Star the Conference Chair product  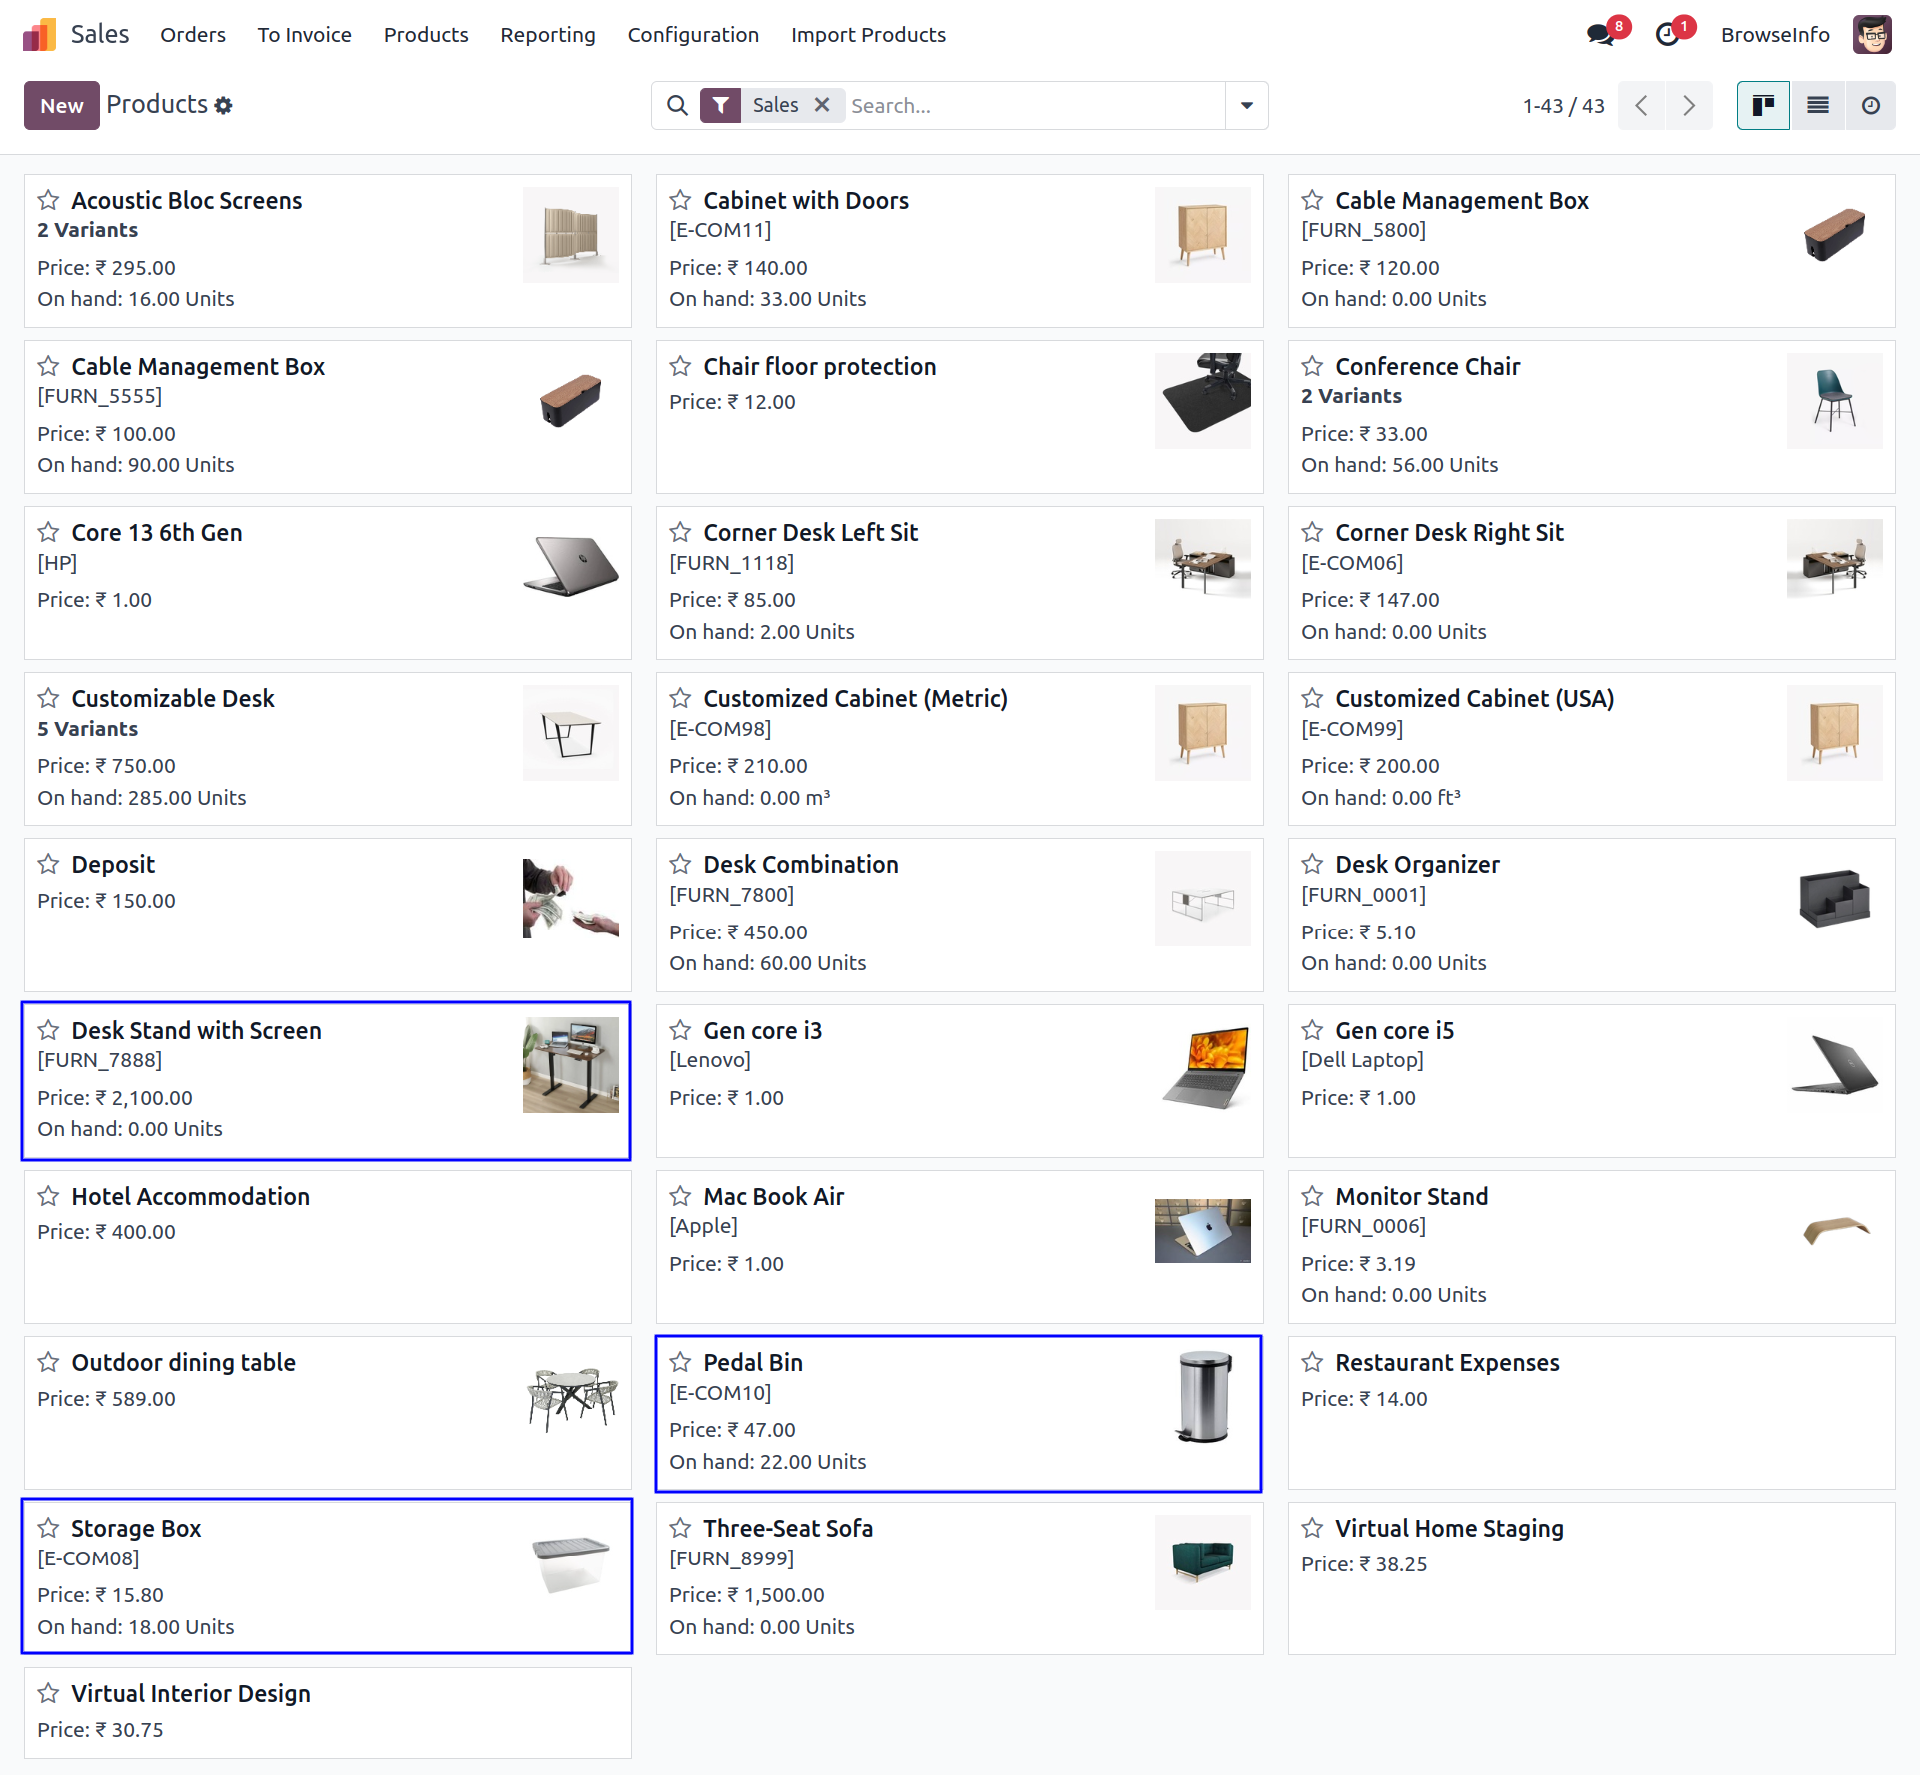coord(1312,366)
